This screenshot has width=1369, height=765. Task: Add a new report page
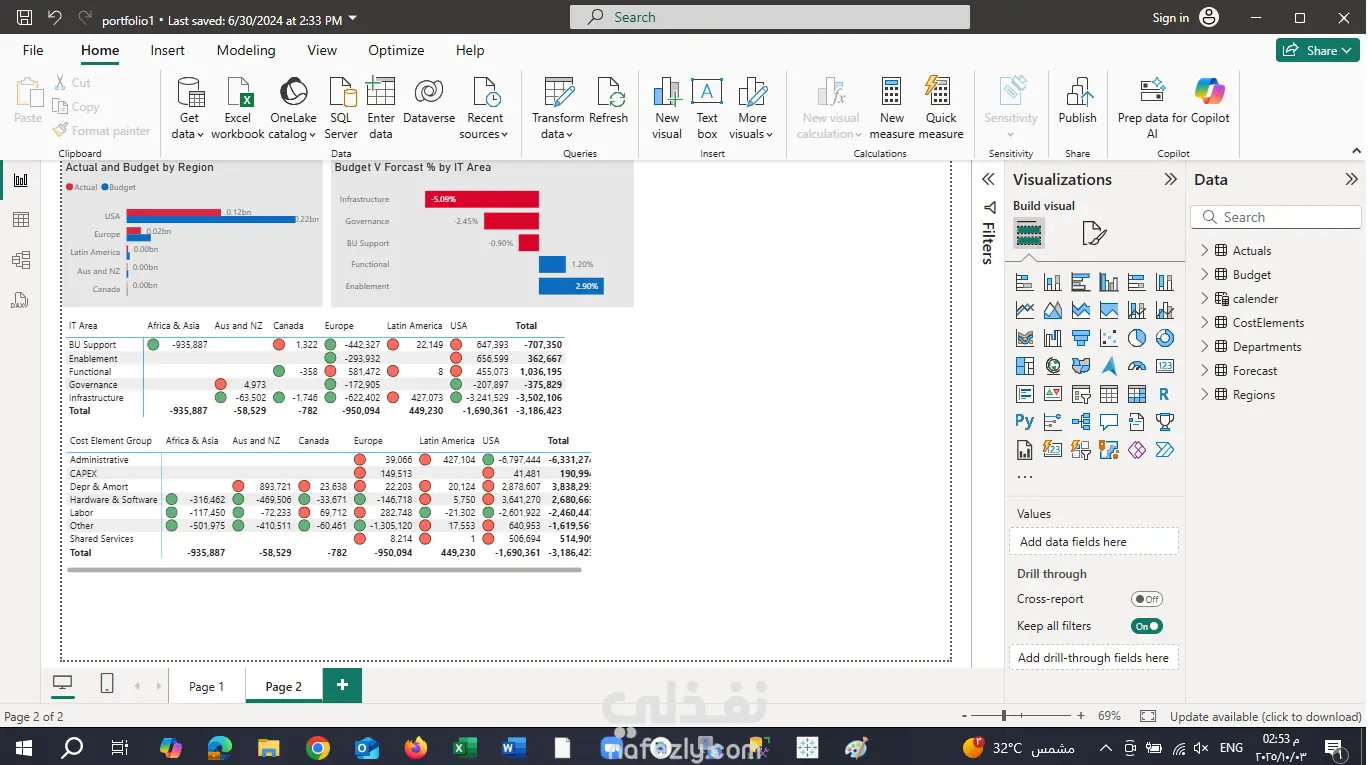(x=342, y=685)
